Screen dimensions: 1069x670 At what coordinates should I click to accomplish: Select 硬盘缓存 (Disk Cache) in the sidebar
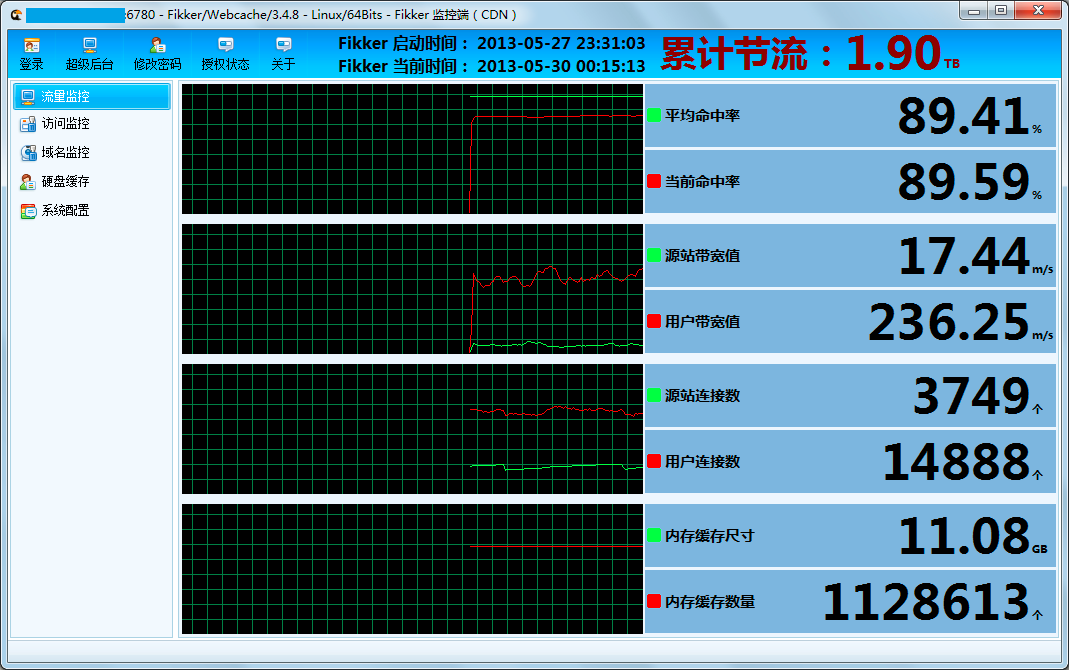[65, 182]
